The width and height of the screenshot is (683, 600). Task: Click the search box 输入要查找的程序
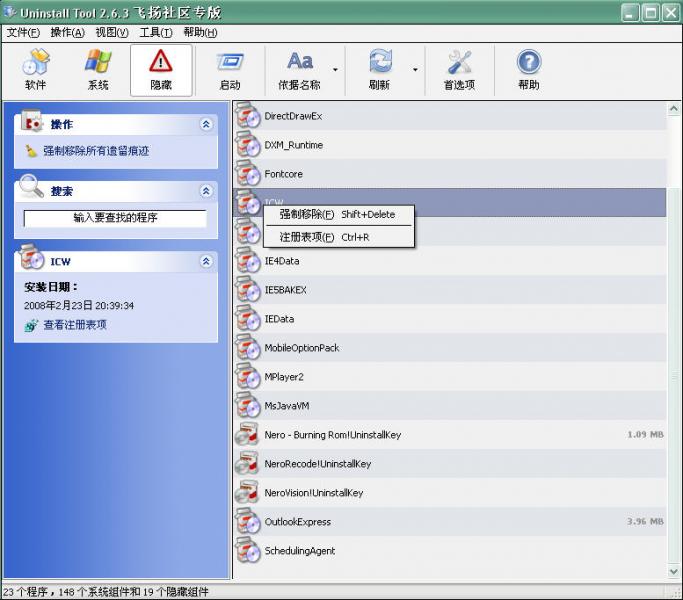click(115, 218)
